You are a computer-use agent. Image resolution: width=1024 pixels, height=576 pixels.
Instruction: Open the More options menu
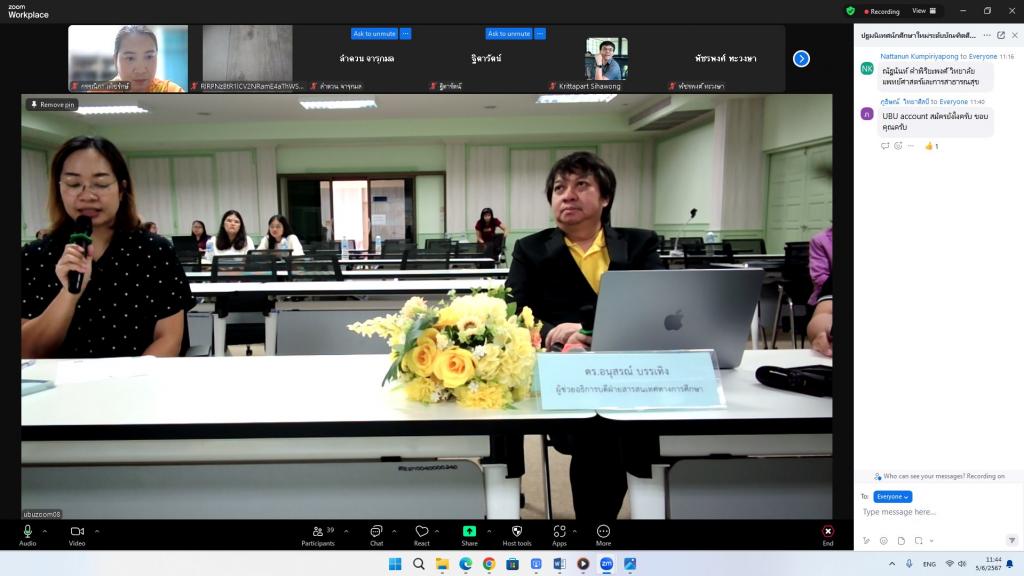click(x=603, y=535)
